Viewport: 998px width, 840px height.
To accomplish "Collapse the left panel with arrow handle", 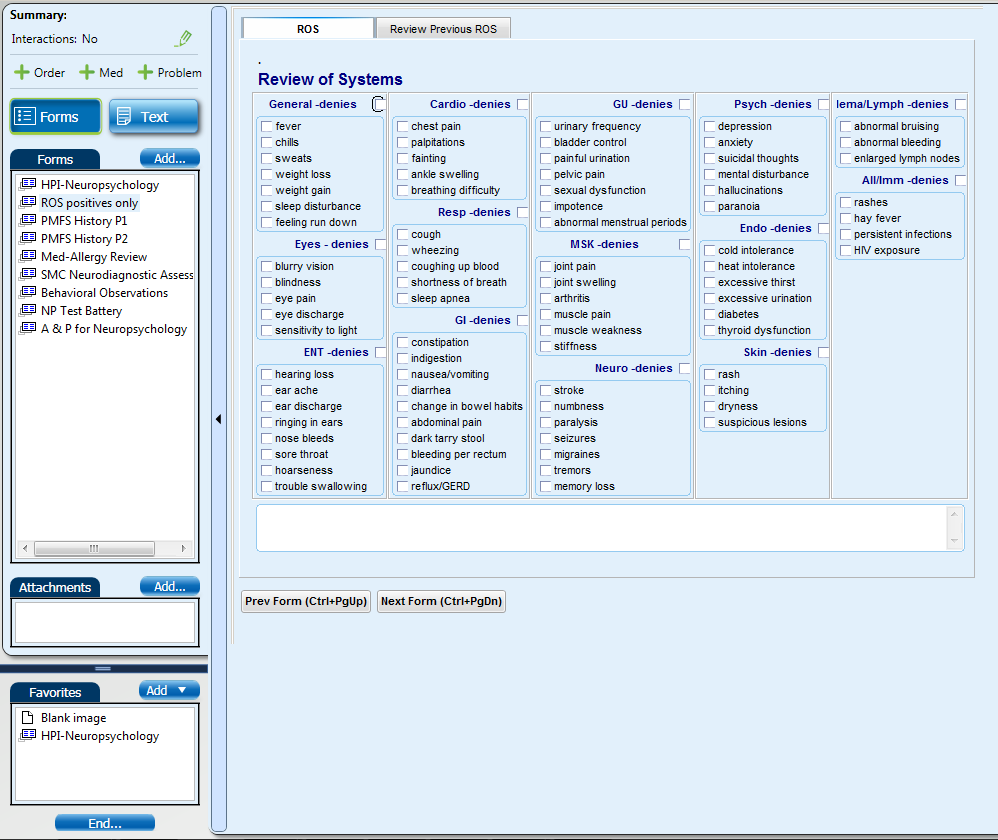I will click(x=218, y=419).
